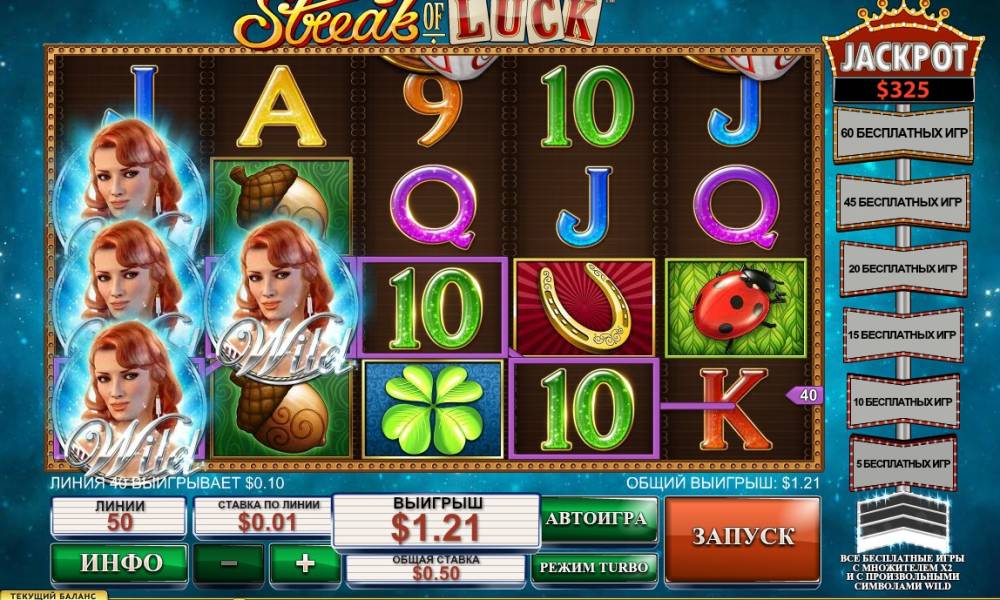Click the four-leaf clover symbol
Screen dimensions: 1000x600
tap(433, 409)
